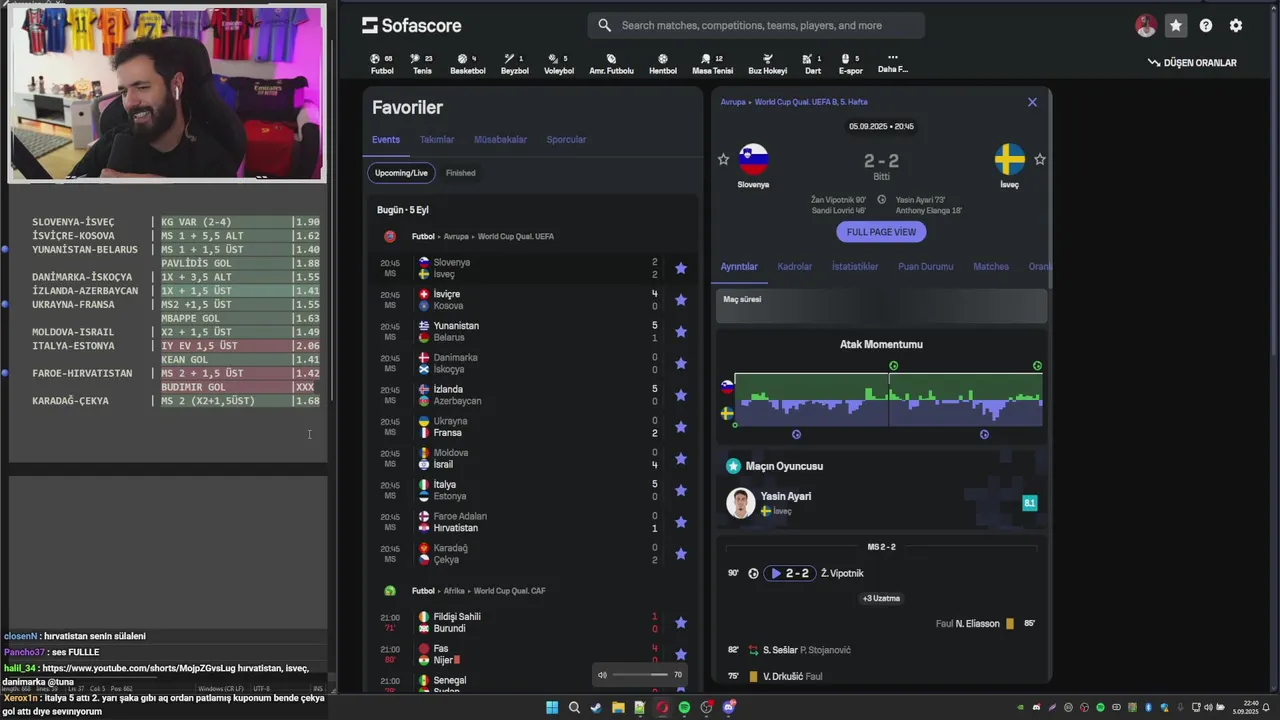Open the Amr. Futbolu category
The image size is (1280, 720).
pyautogui.click(x=611, y=64)
